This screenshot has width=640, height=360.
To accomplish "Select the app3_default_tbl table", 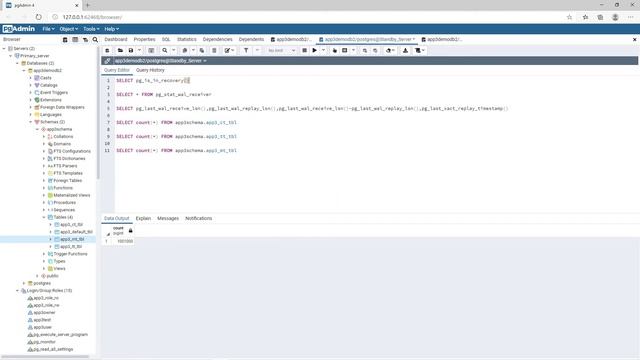I will click(76, 232).
